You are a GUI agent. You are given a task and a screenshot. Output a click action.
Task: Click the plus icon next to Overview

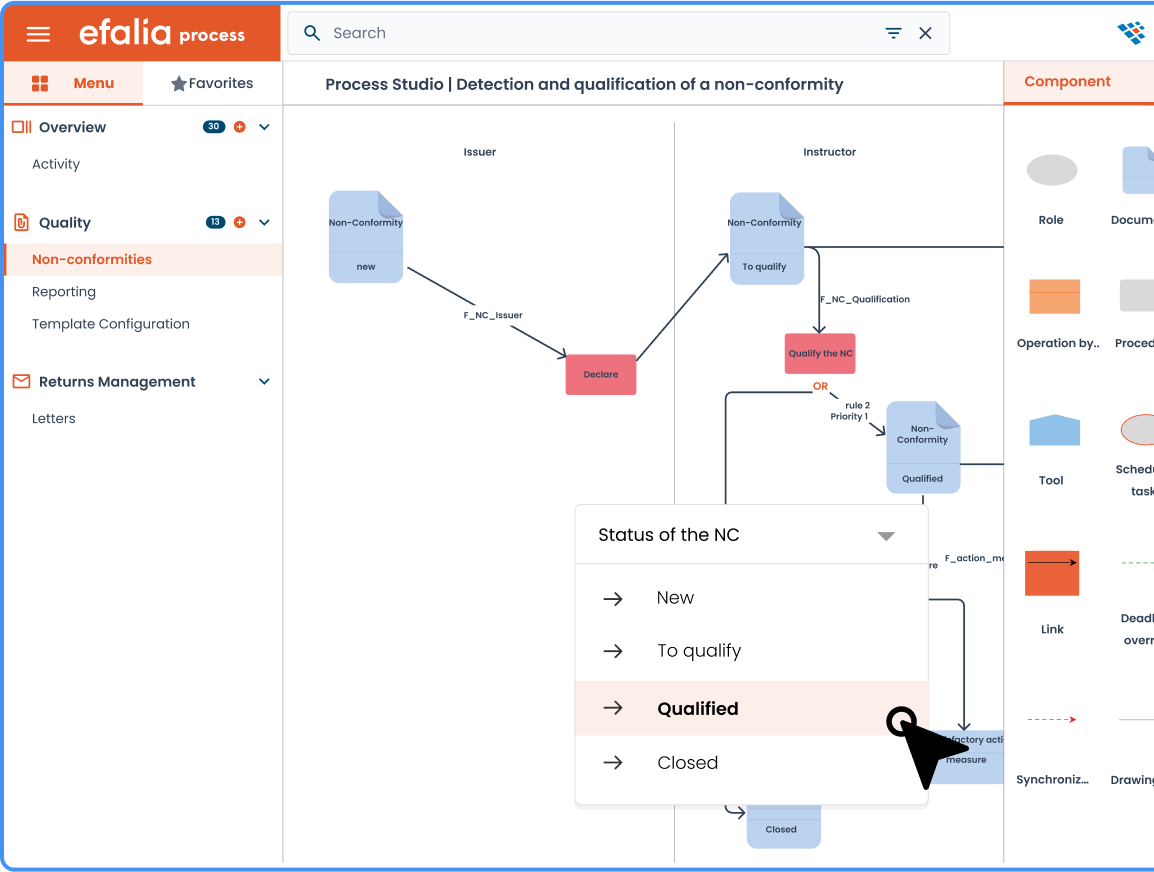tap(239, 127)
